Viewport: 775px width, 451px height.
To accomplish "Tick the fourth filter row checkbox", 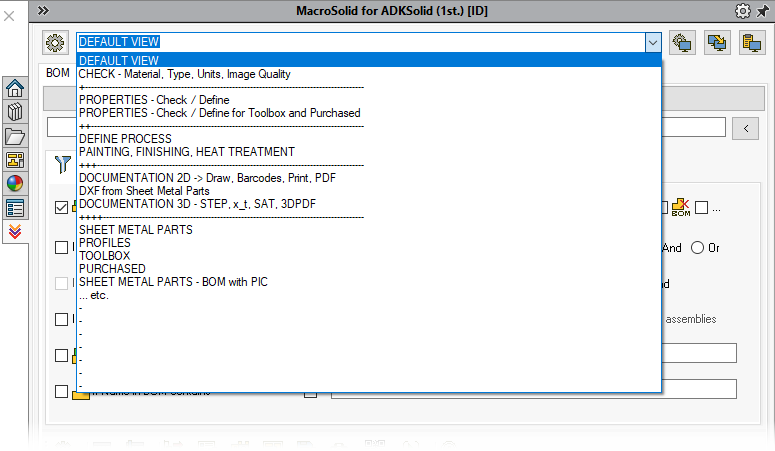I will pyautogui.click(x=61, y=319).
